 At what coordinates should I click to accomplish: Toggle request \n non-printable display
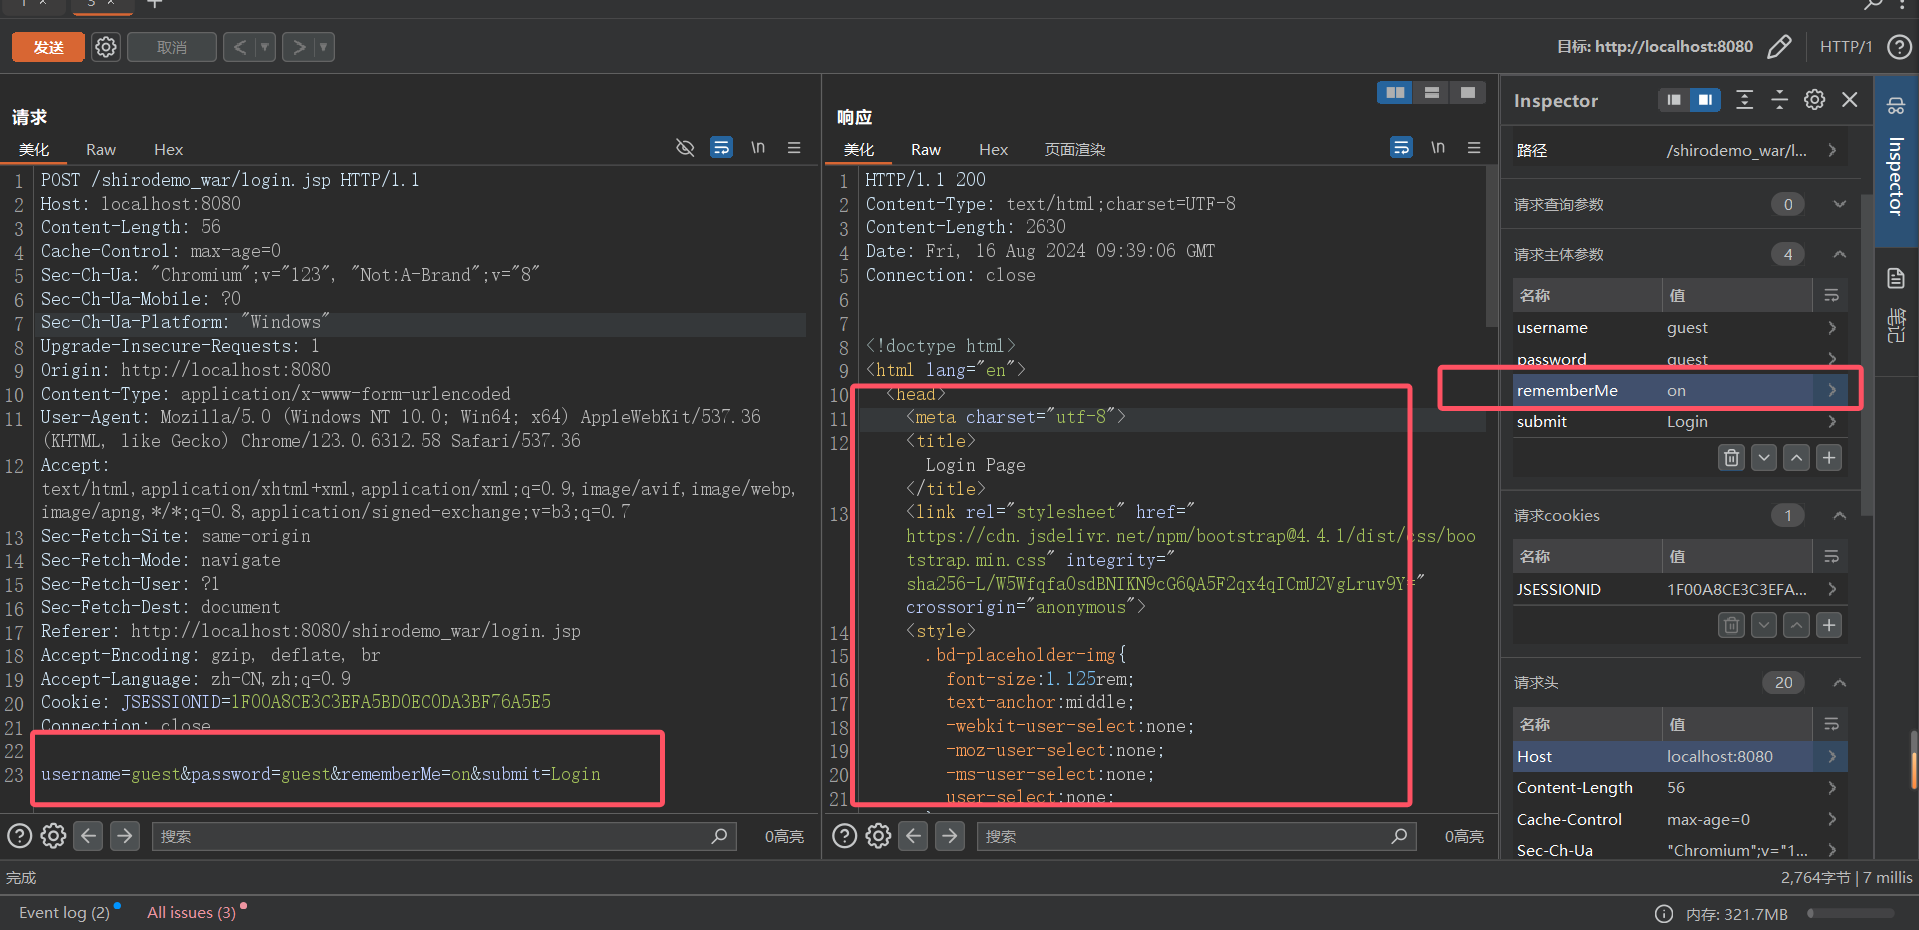(x=758, y=148)
